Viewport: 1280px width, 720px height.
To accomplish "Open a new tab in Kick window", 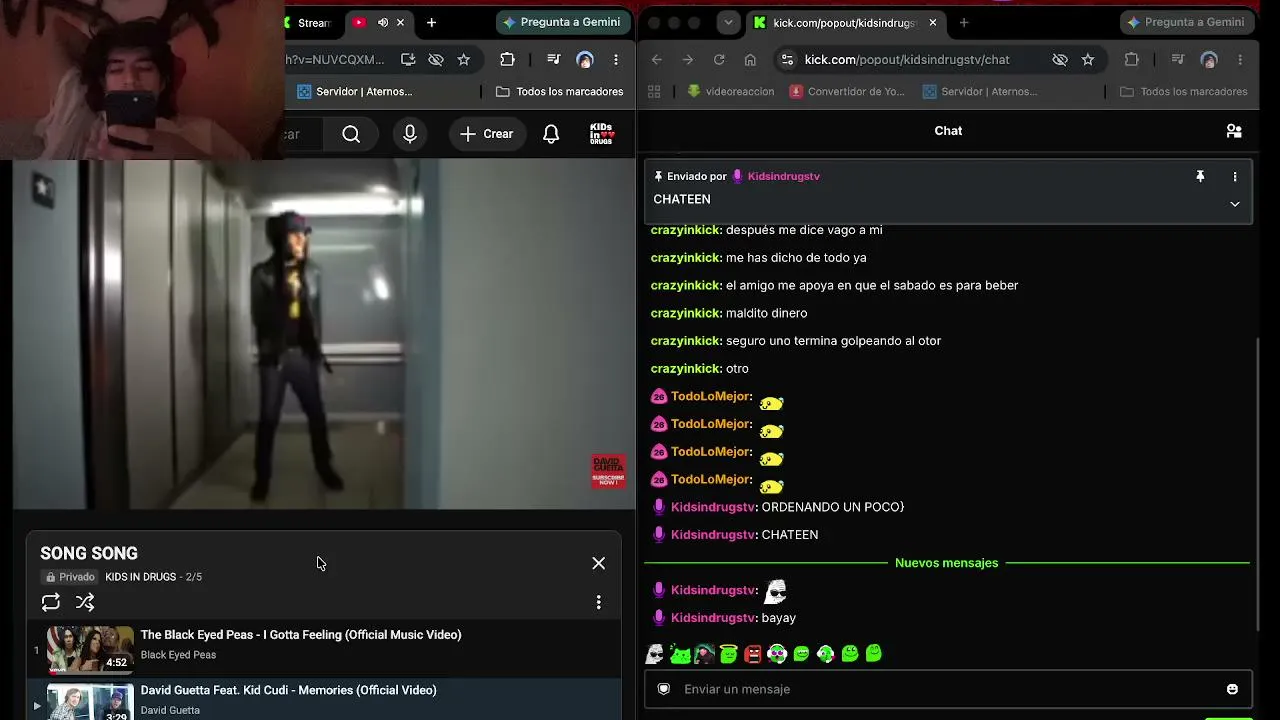I will [x=964, y=22].
